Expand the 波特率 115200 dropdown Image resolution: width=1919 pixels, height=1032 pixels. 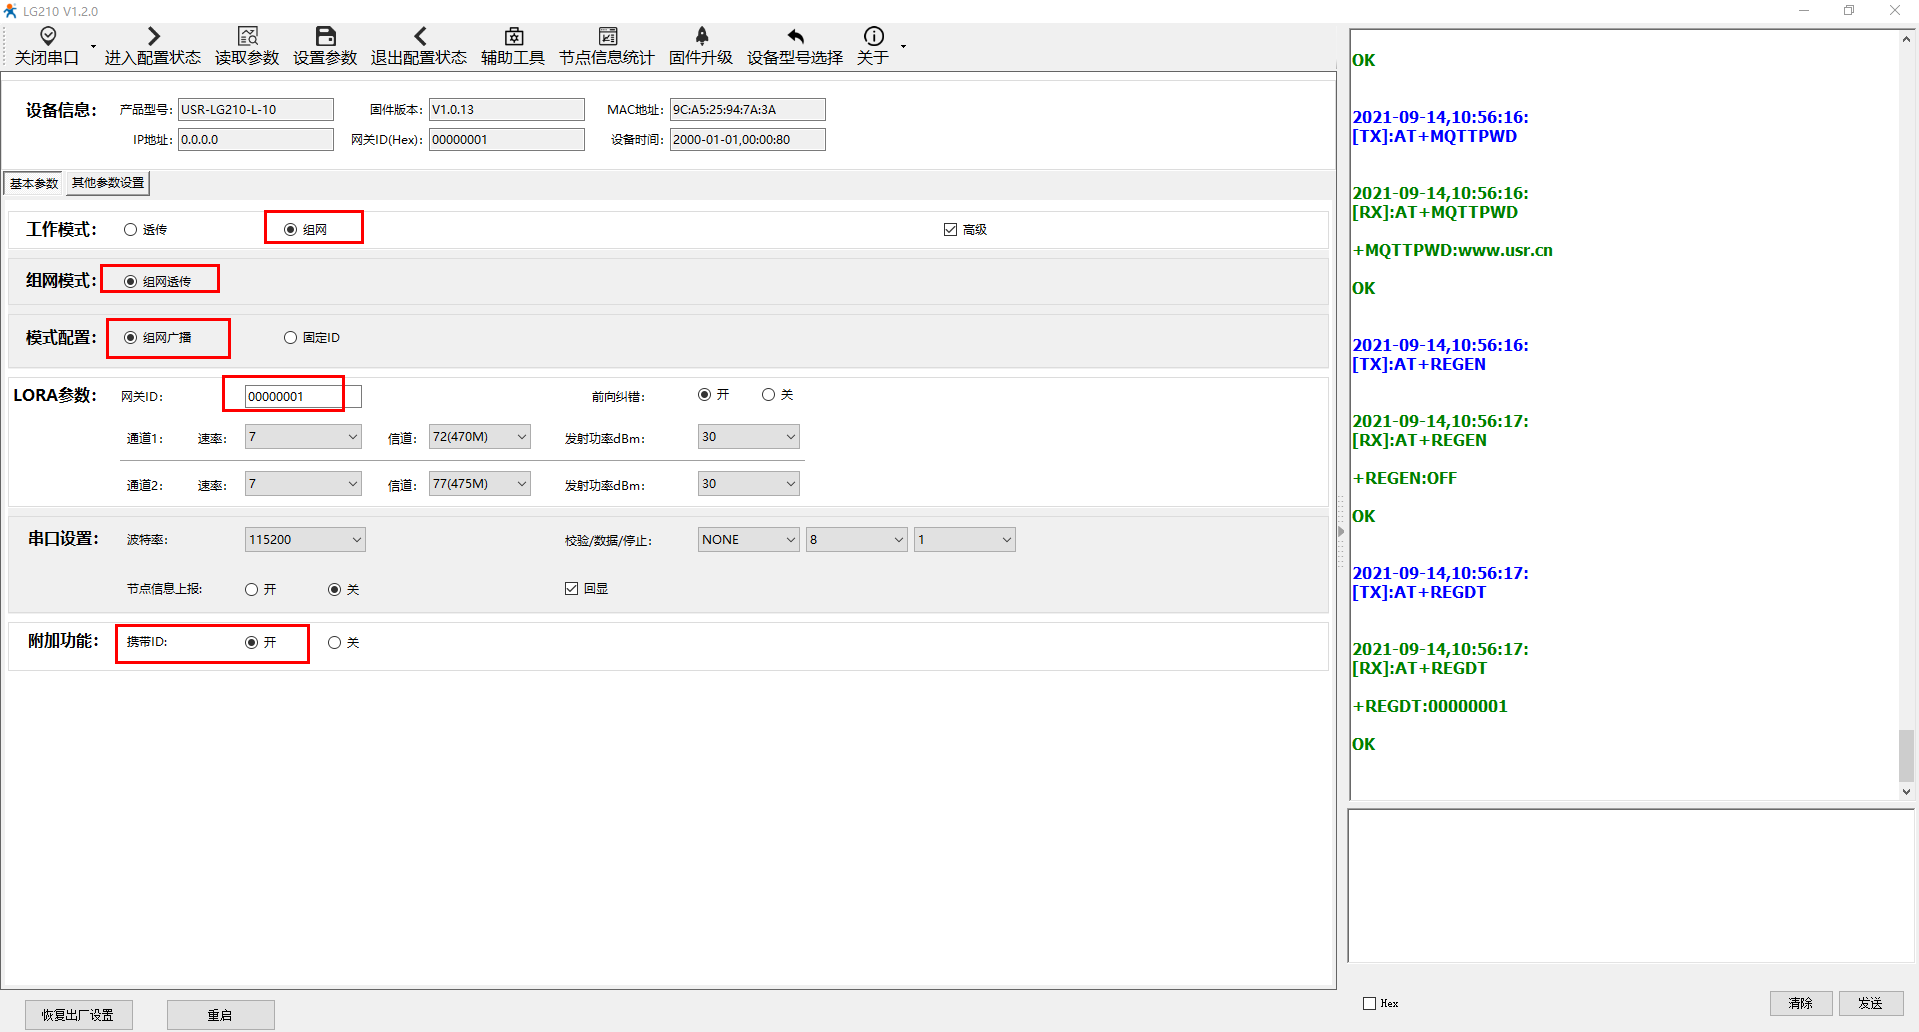[x=305, y=540]
